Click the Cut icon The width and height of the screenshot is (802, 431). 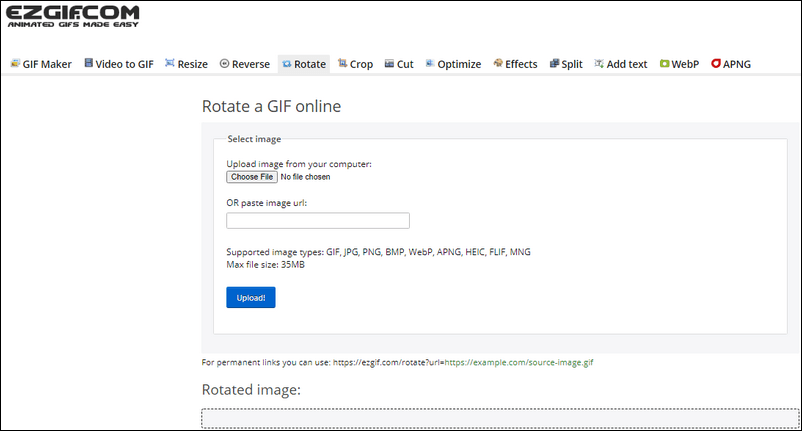pyautogui.click(x=389, y=63)
